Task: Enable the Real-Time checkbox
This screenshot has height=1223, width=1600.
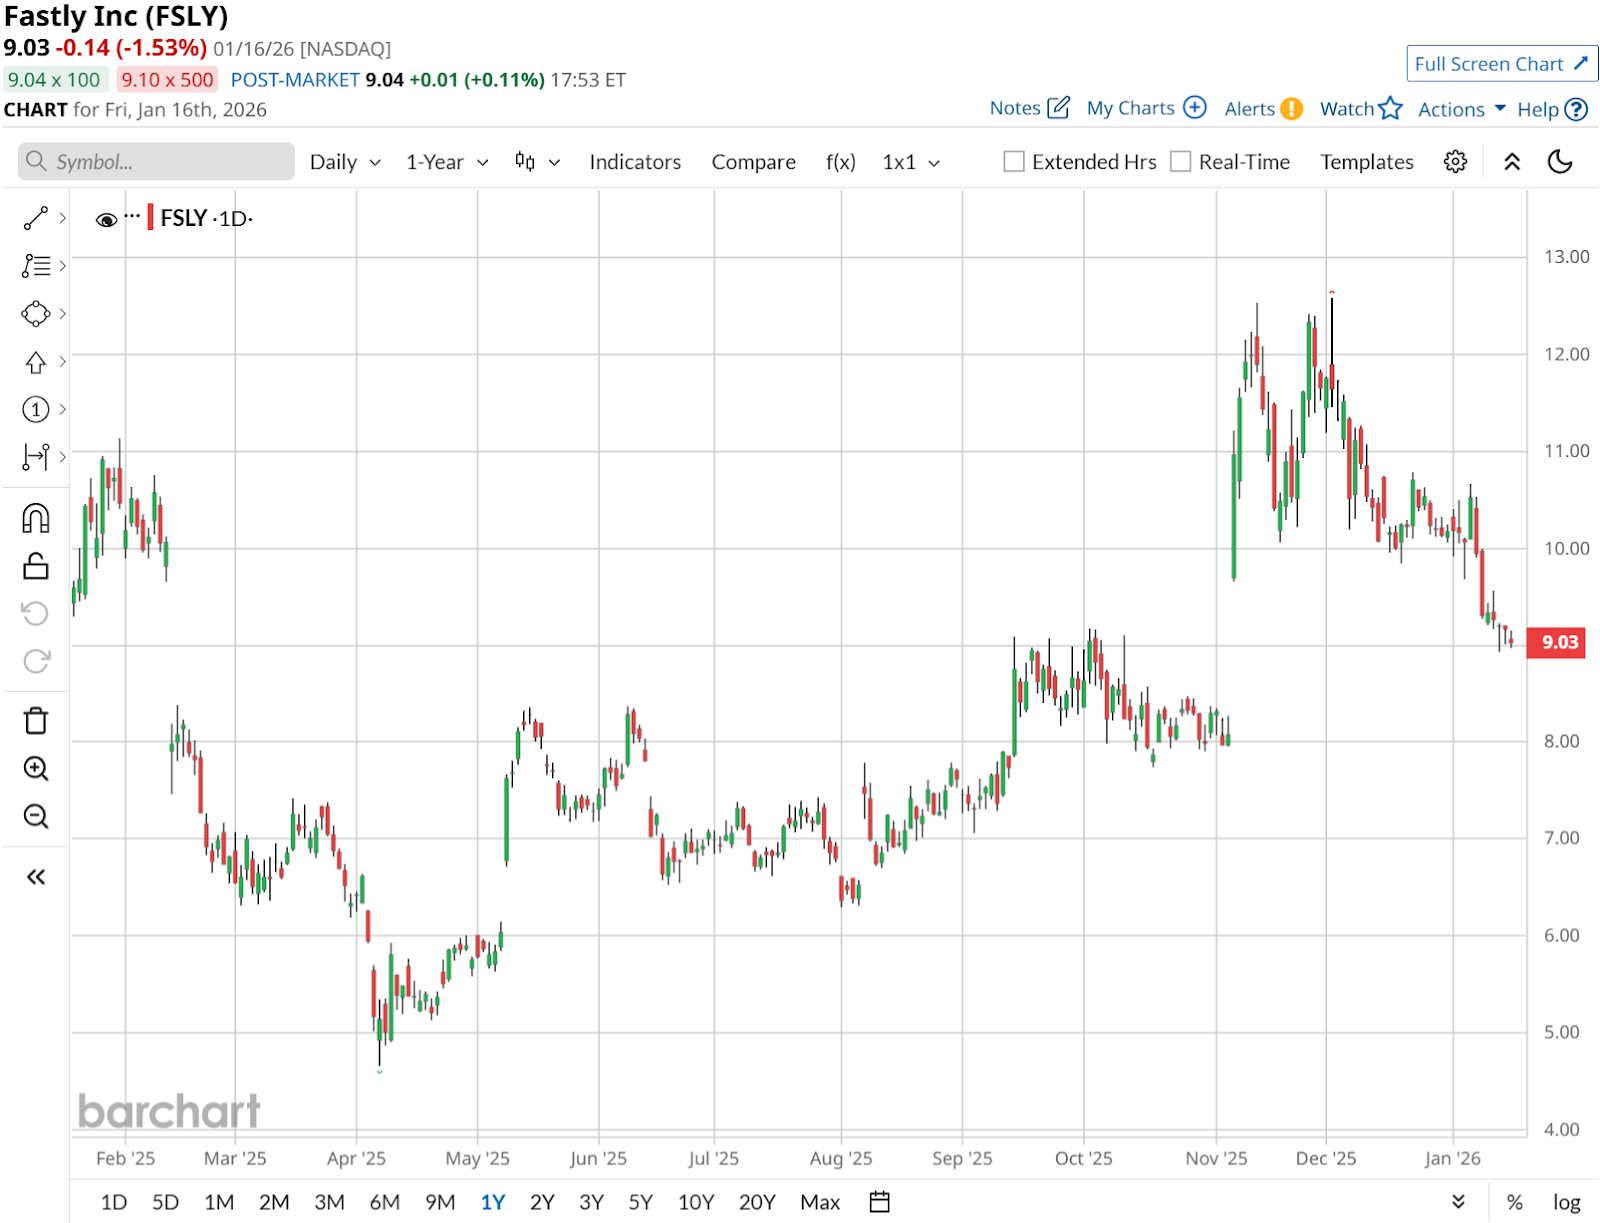Action: pyautogui.click(x=1181, y=162)
